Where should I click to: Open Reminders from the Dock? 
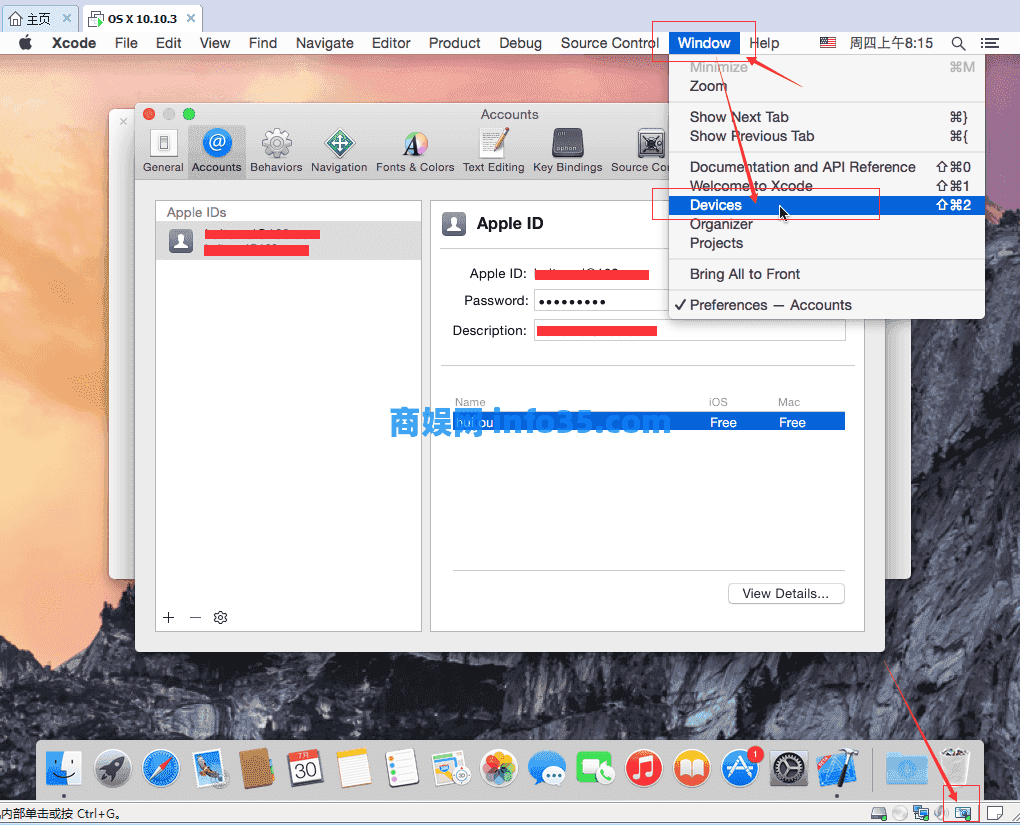401,768
